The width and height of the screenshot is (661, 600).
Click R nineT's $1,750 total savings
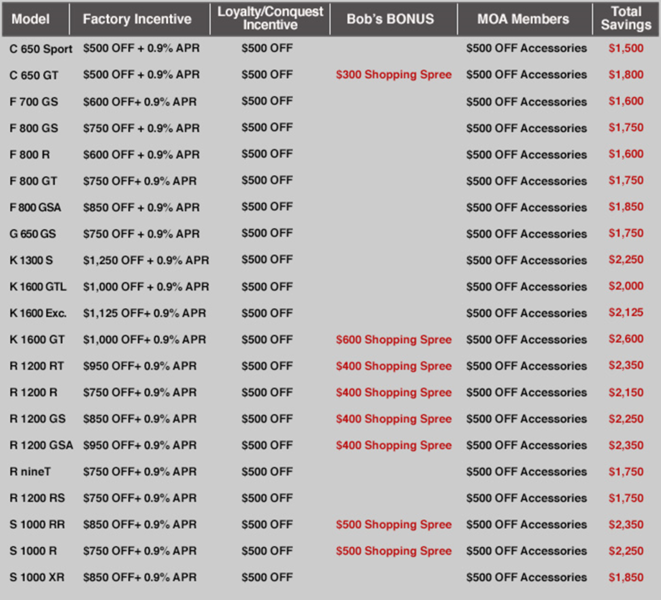pyautogui.click(x=626, y=472)
